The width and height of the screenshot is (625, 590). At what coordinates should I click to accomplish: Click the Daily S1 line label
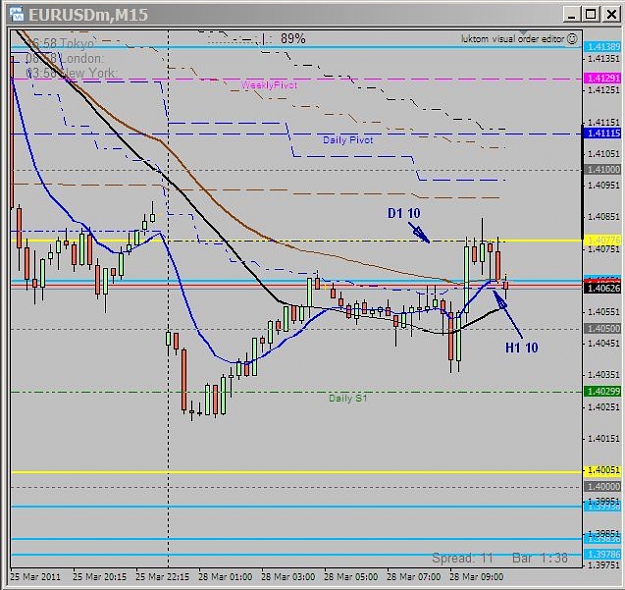(348, 398)
